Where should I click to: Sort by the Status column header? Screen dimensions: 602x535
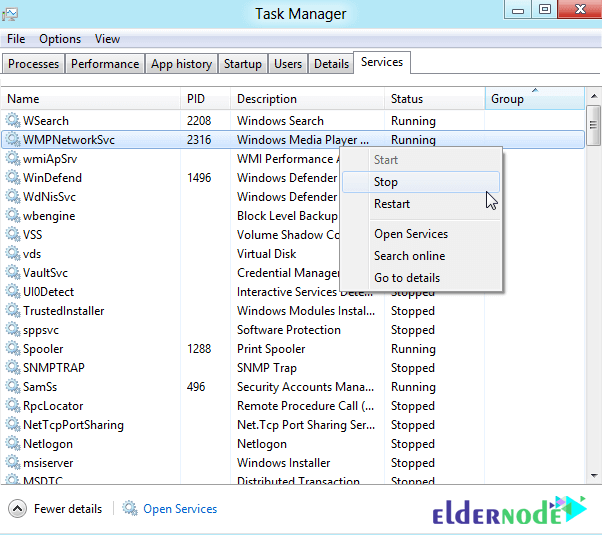click(435, 99)
